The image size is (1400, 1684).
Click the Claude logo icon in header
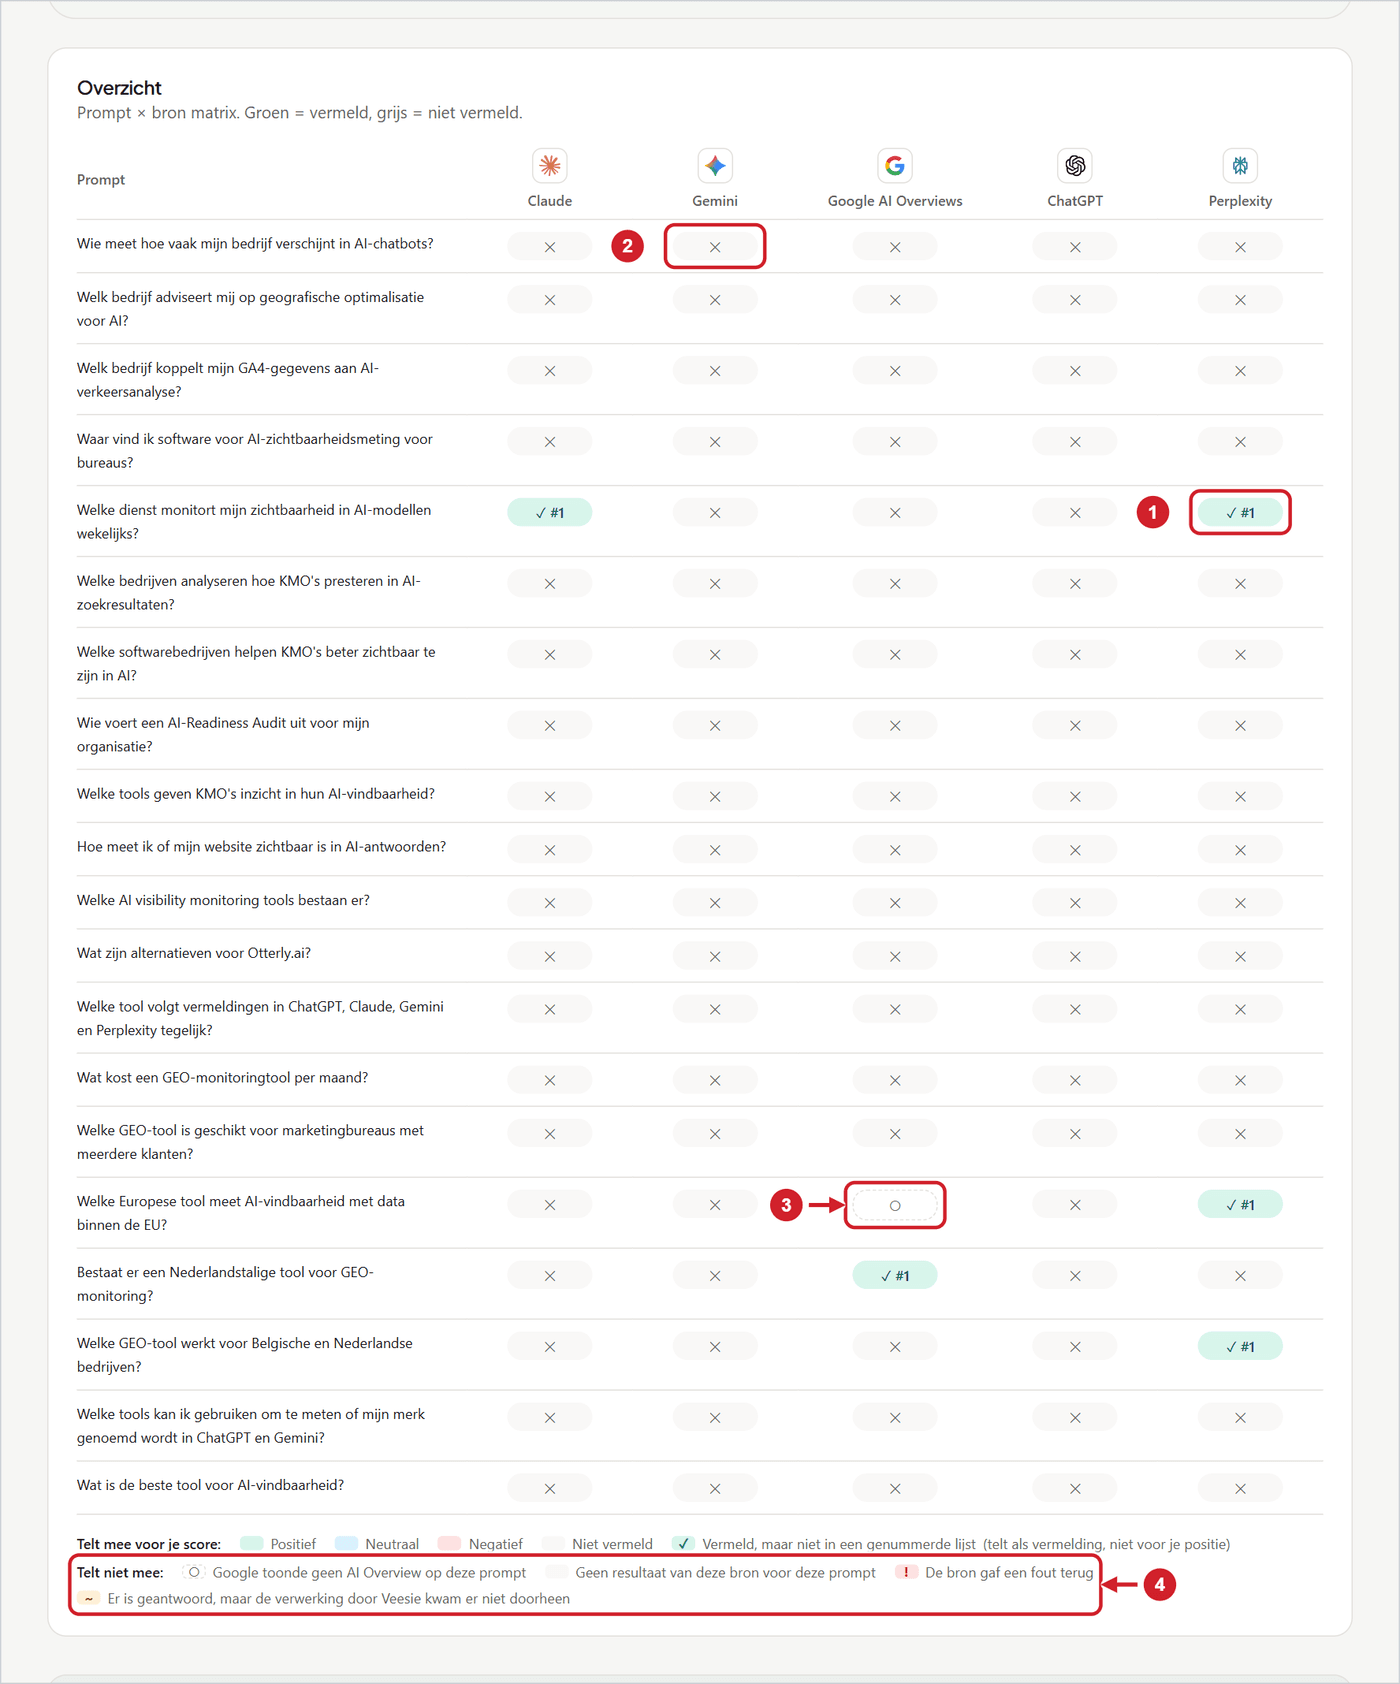(550, 165)
